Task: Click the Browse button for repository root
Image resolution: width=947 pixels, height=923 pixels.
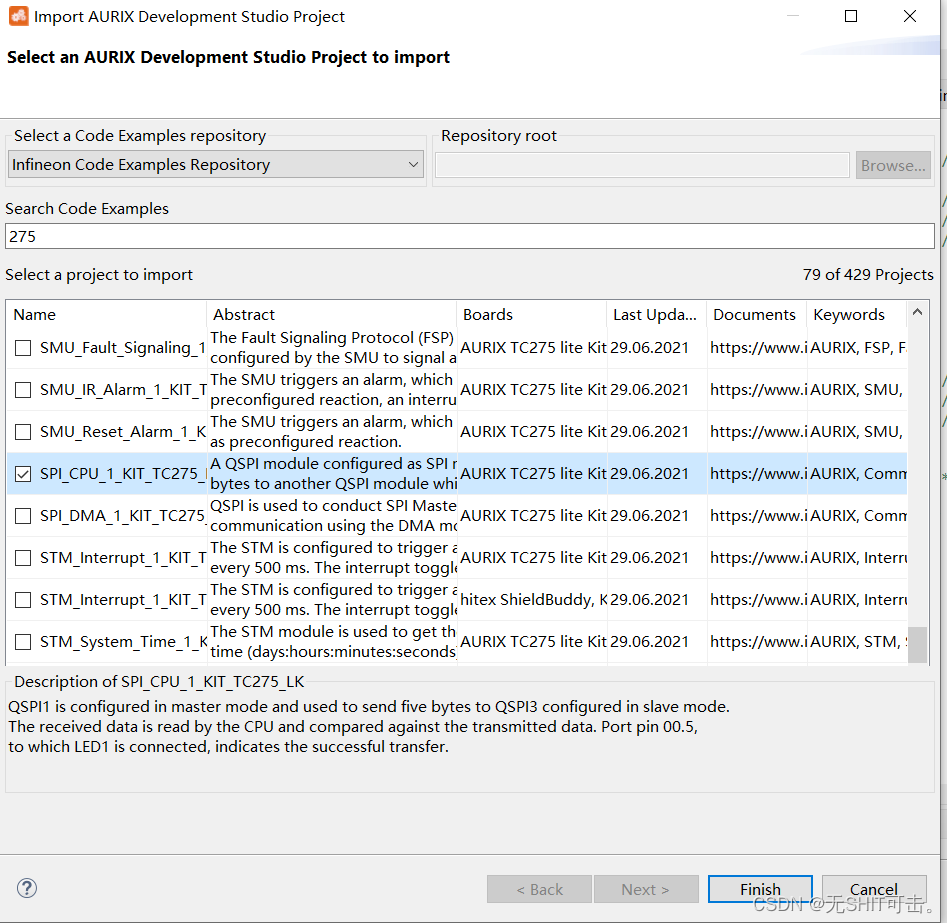Action: [893, 165]
